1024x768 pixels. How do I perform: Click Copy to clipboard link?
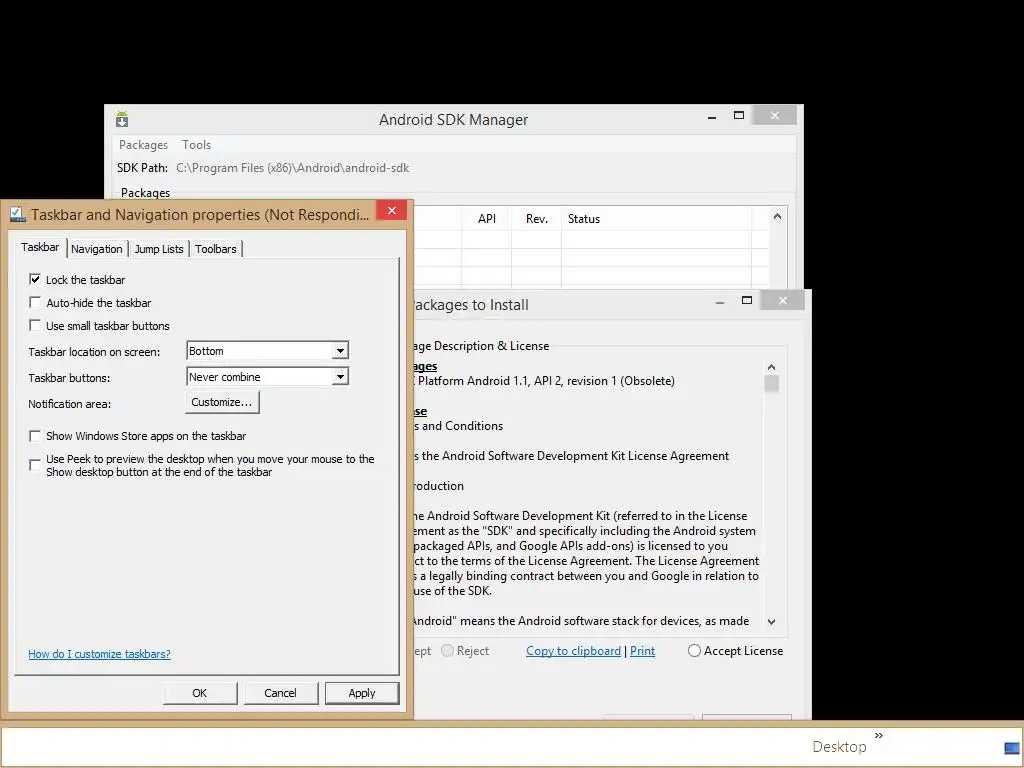(x=573, y=651)
